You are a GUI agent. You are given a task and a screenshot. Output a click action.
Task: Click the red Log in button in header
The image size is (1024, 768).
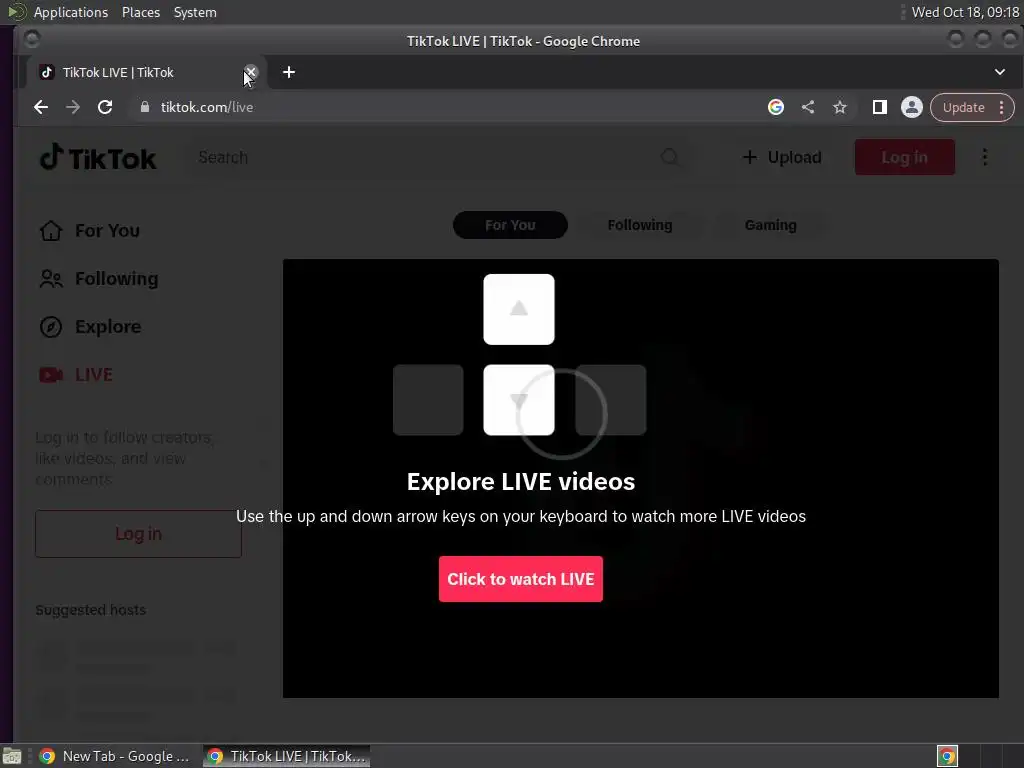point(904,157)
